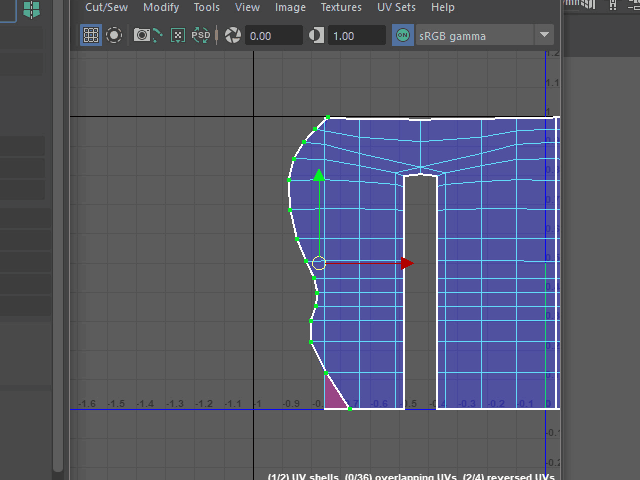Viewport: 640px width, 480px height.
Task: Click the exposure value field 0.00
Action: (274, 35)
